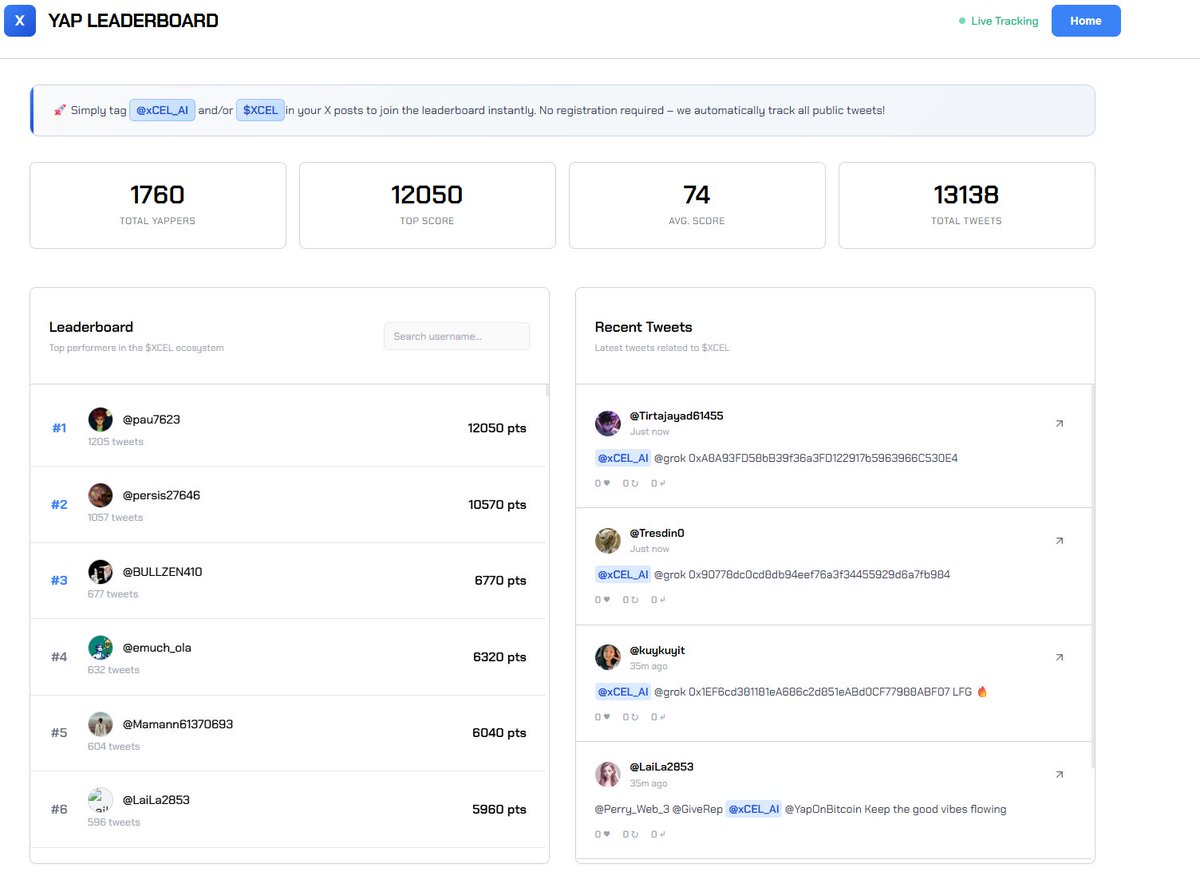Viewport: 1200px width, 891px height.
Task: Click the Leaderboard list scrollbar
Action: [547, 390]
